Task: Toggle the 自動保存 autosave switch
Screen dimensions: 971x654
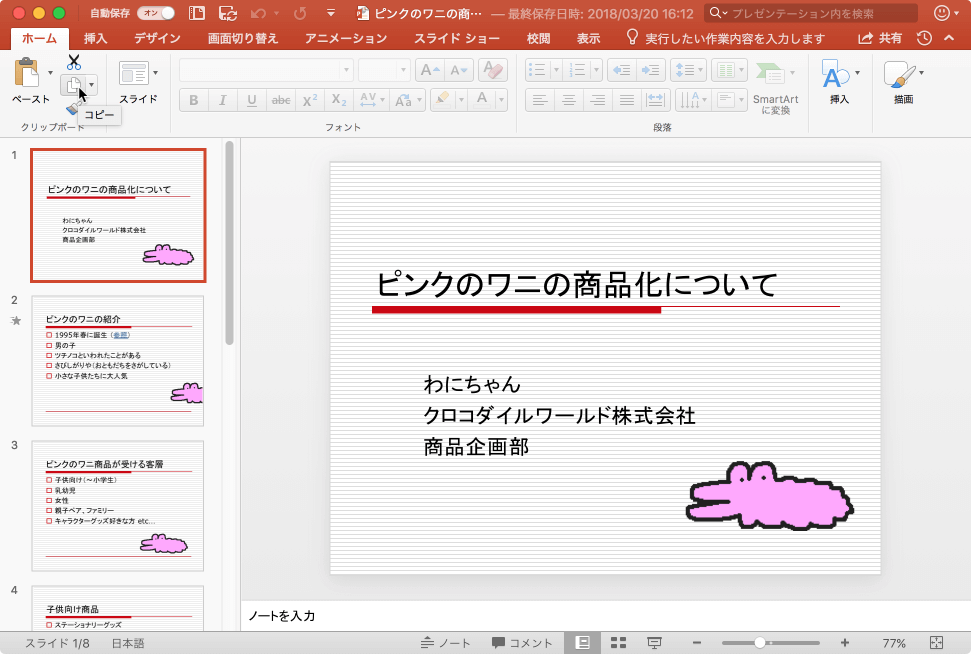Action: 155,13
